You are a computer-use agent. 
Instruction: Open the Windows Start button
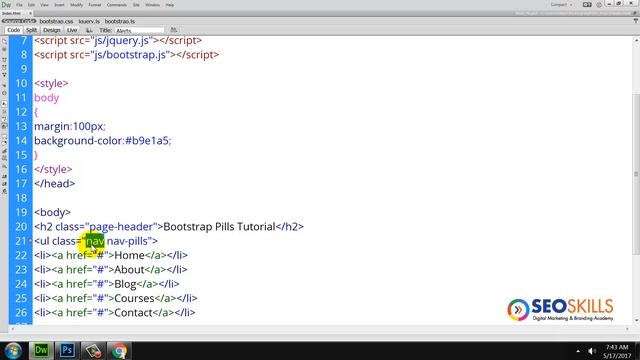pyautogui.click(x=13, y=351)
